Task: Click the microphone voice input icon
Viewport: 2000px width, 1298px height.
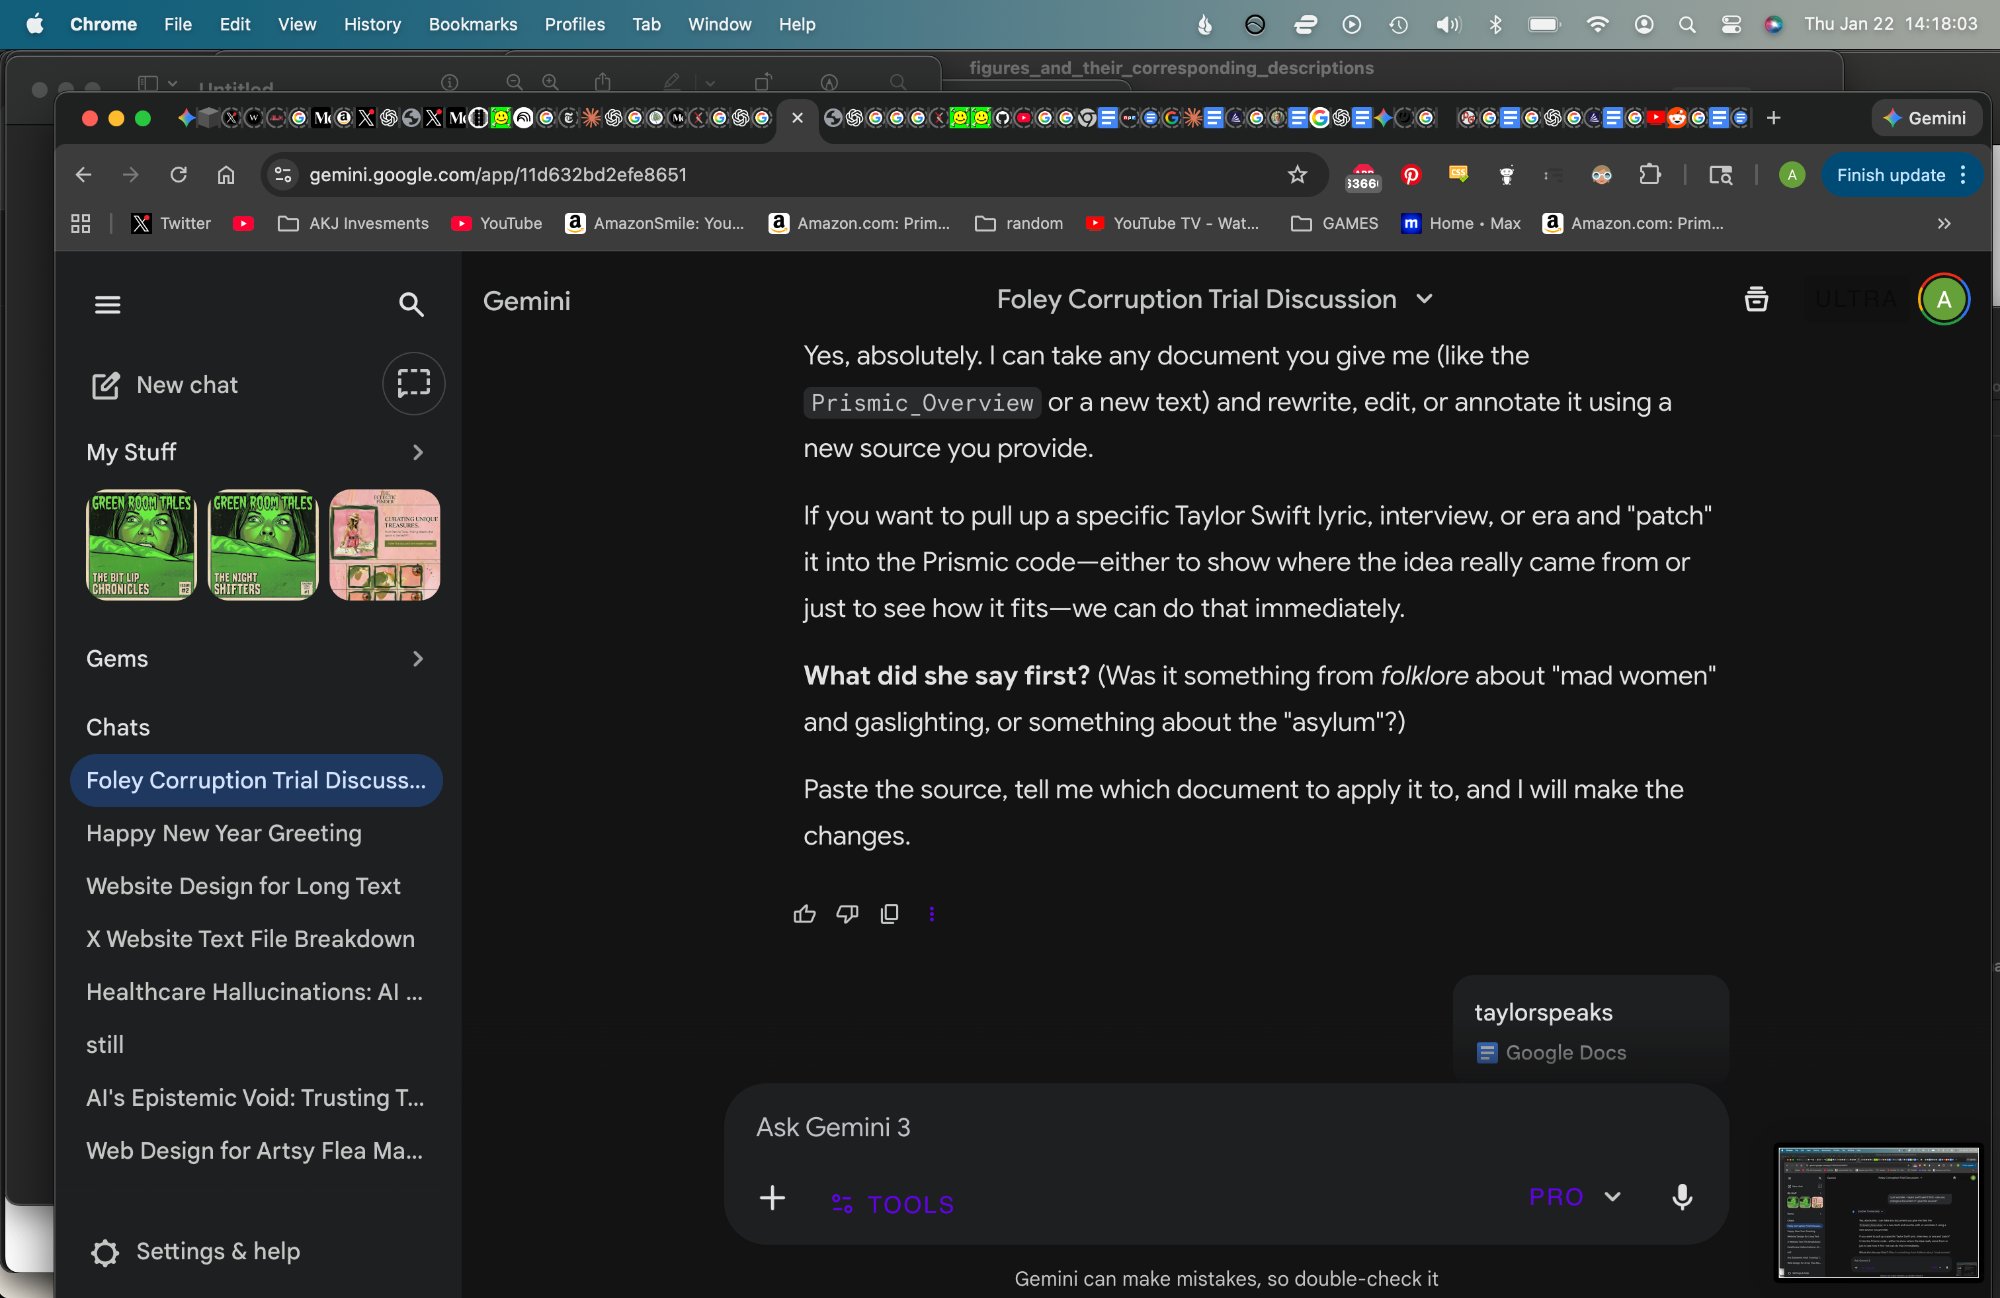Action: click(x=1682, y=1197)
